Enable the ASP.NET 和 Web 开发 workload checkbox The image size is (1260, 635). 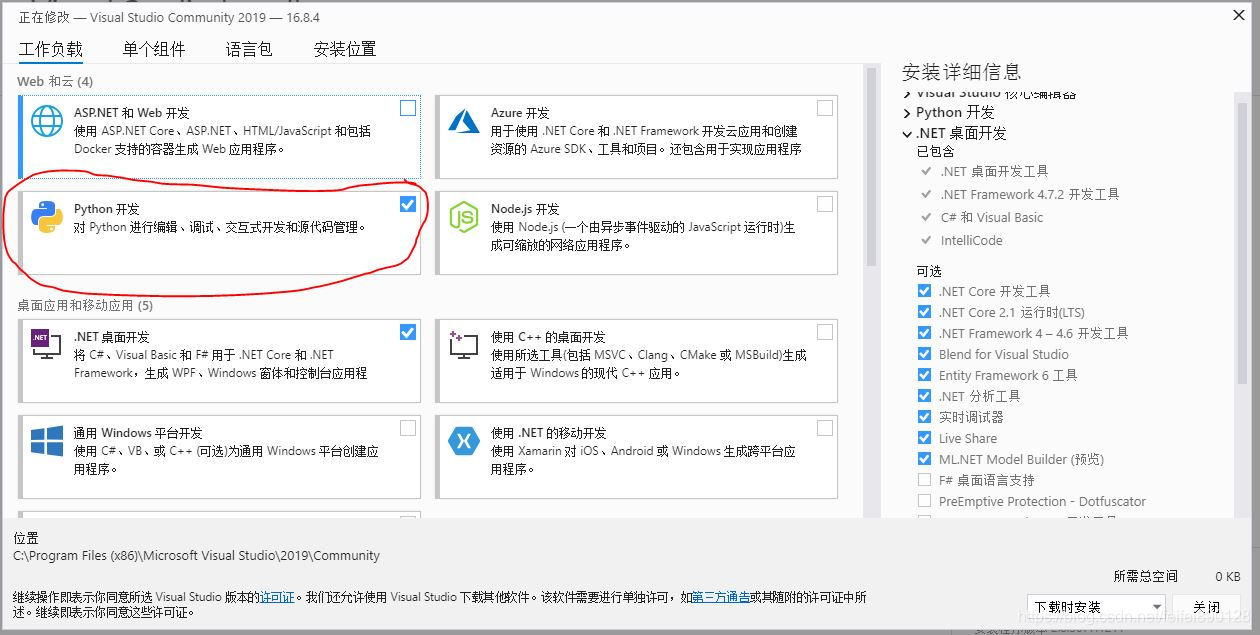408,108
